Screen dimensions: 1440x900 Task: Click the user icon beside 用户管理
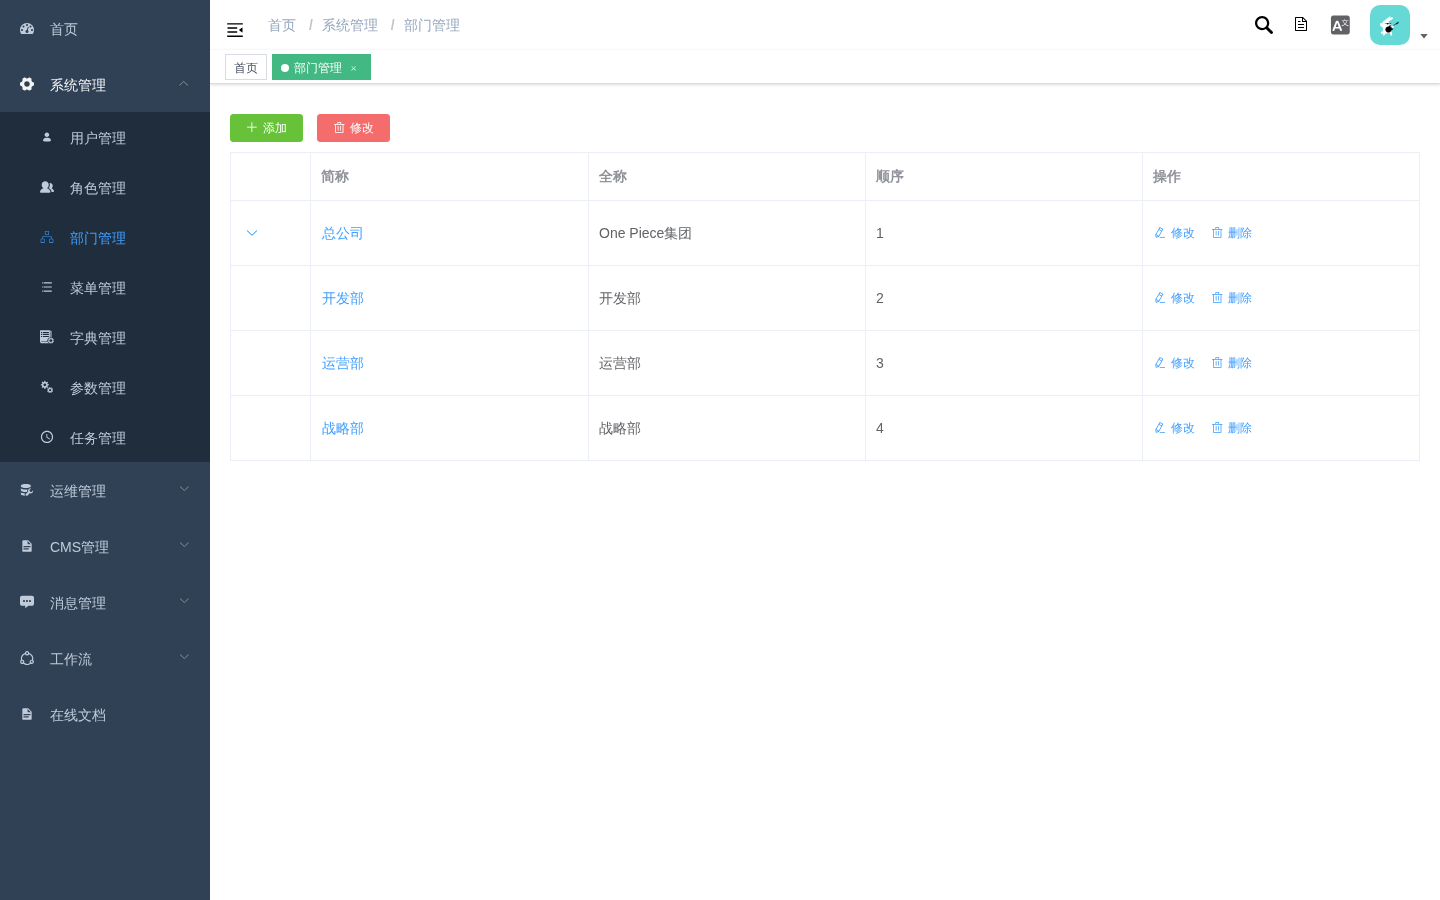[47, 138]
